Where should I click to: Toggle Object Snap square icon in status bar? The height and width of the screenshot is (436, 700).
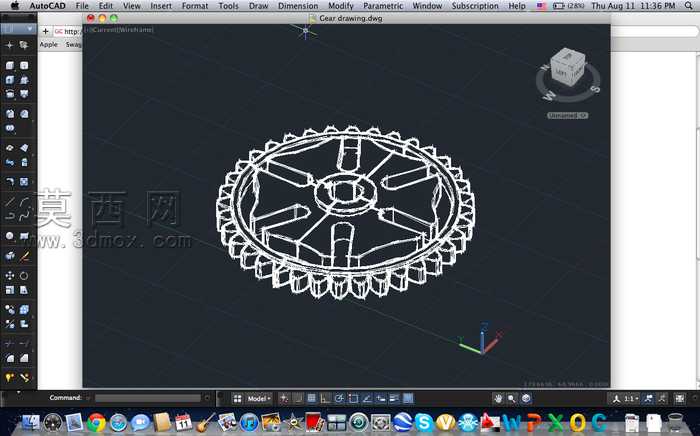pyautogui.click(x=353, y=399)
